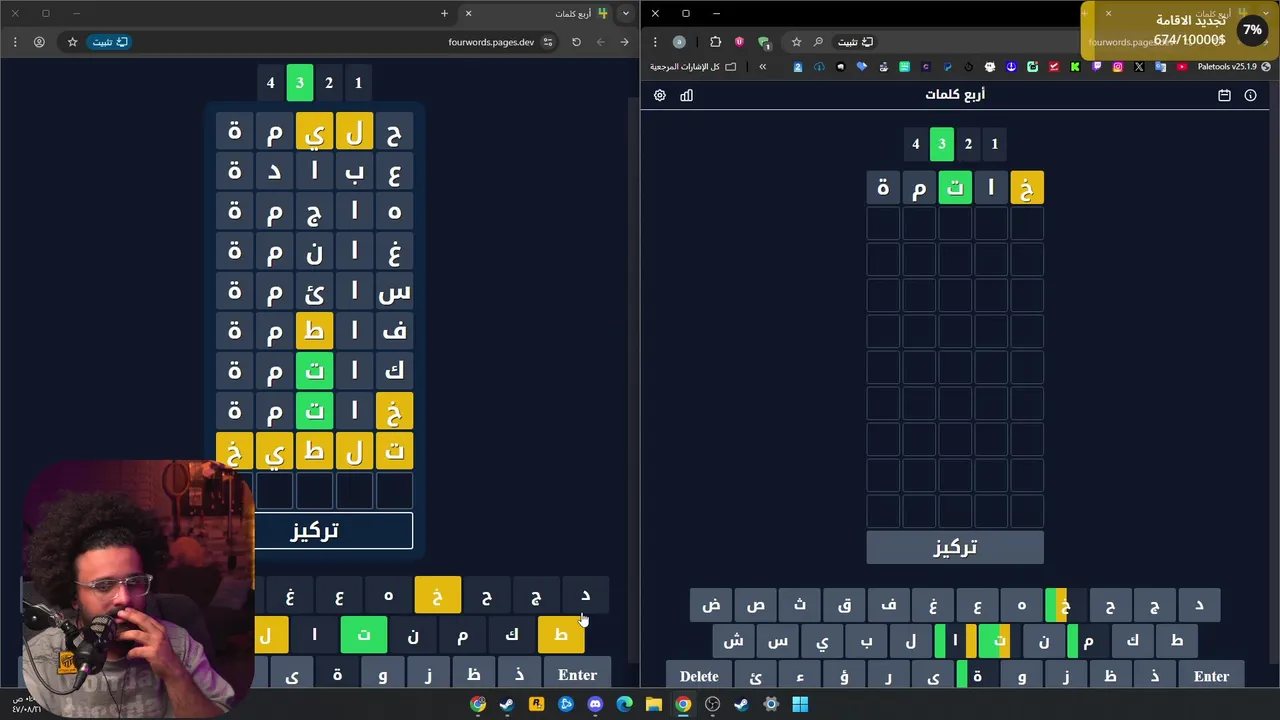Click the تركيز hint box in right window

pos(955,547)
